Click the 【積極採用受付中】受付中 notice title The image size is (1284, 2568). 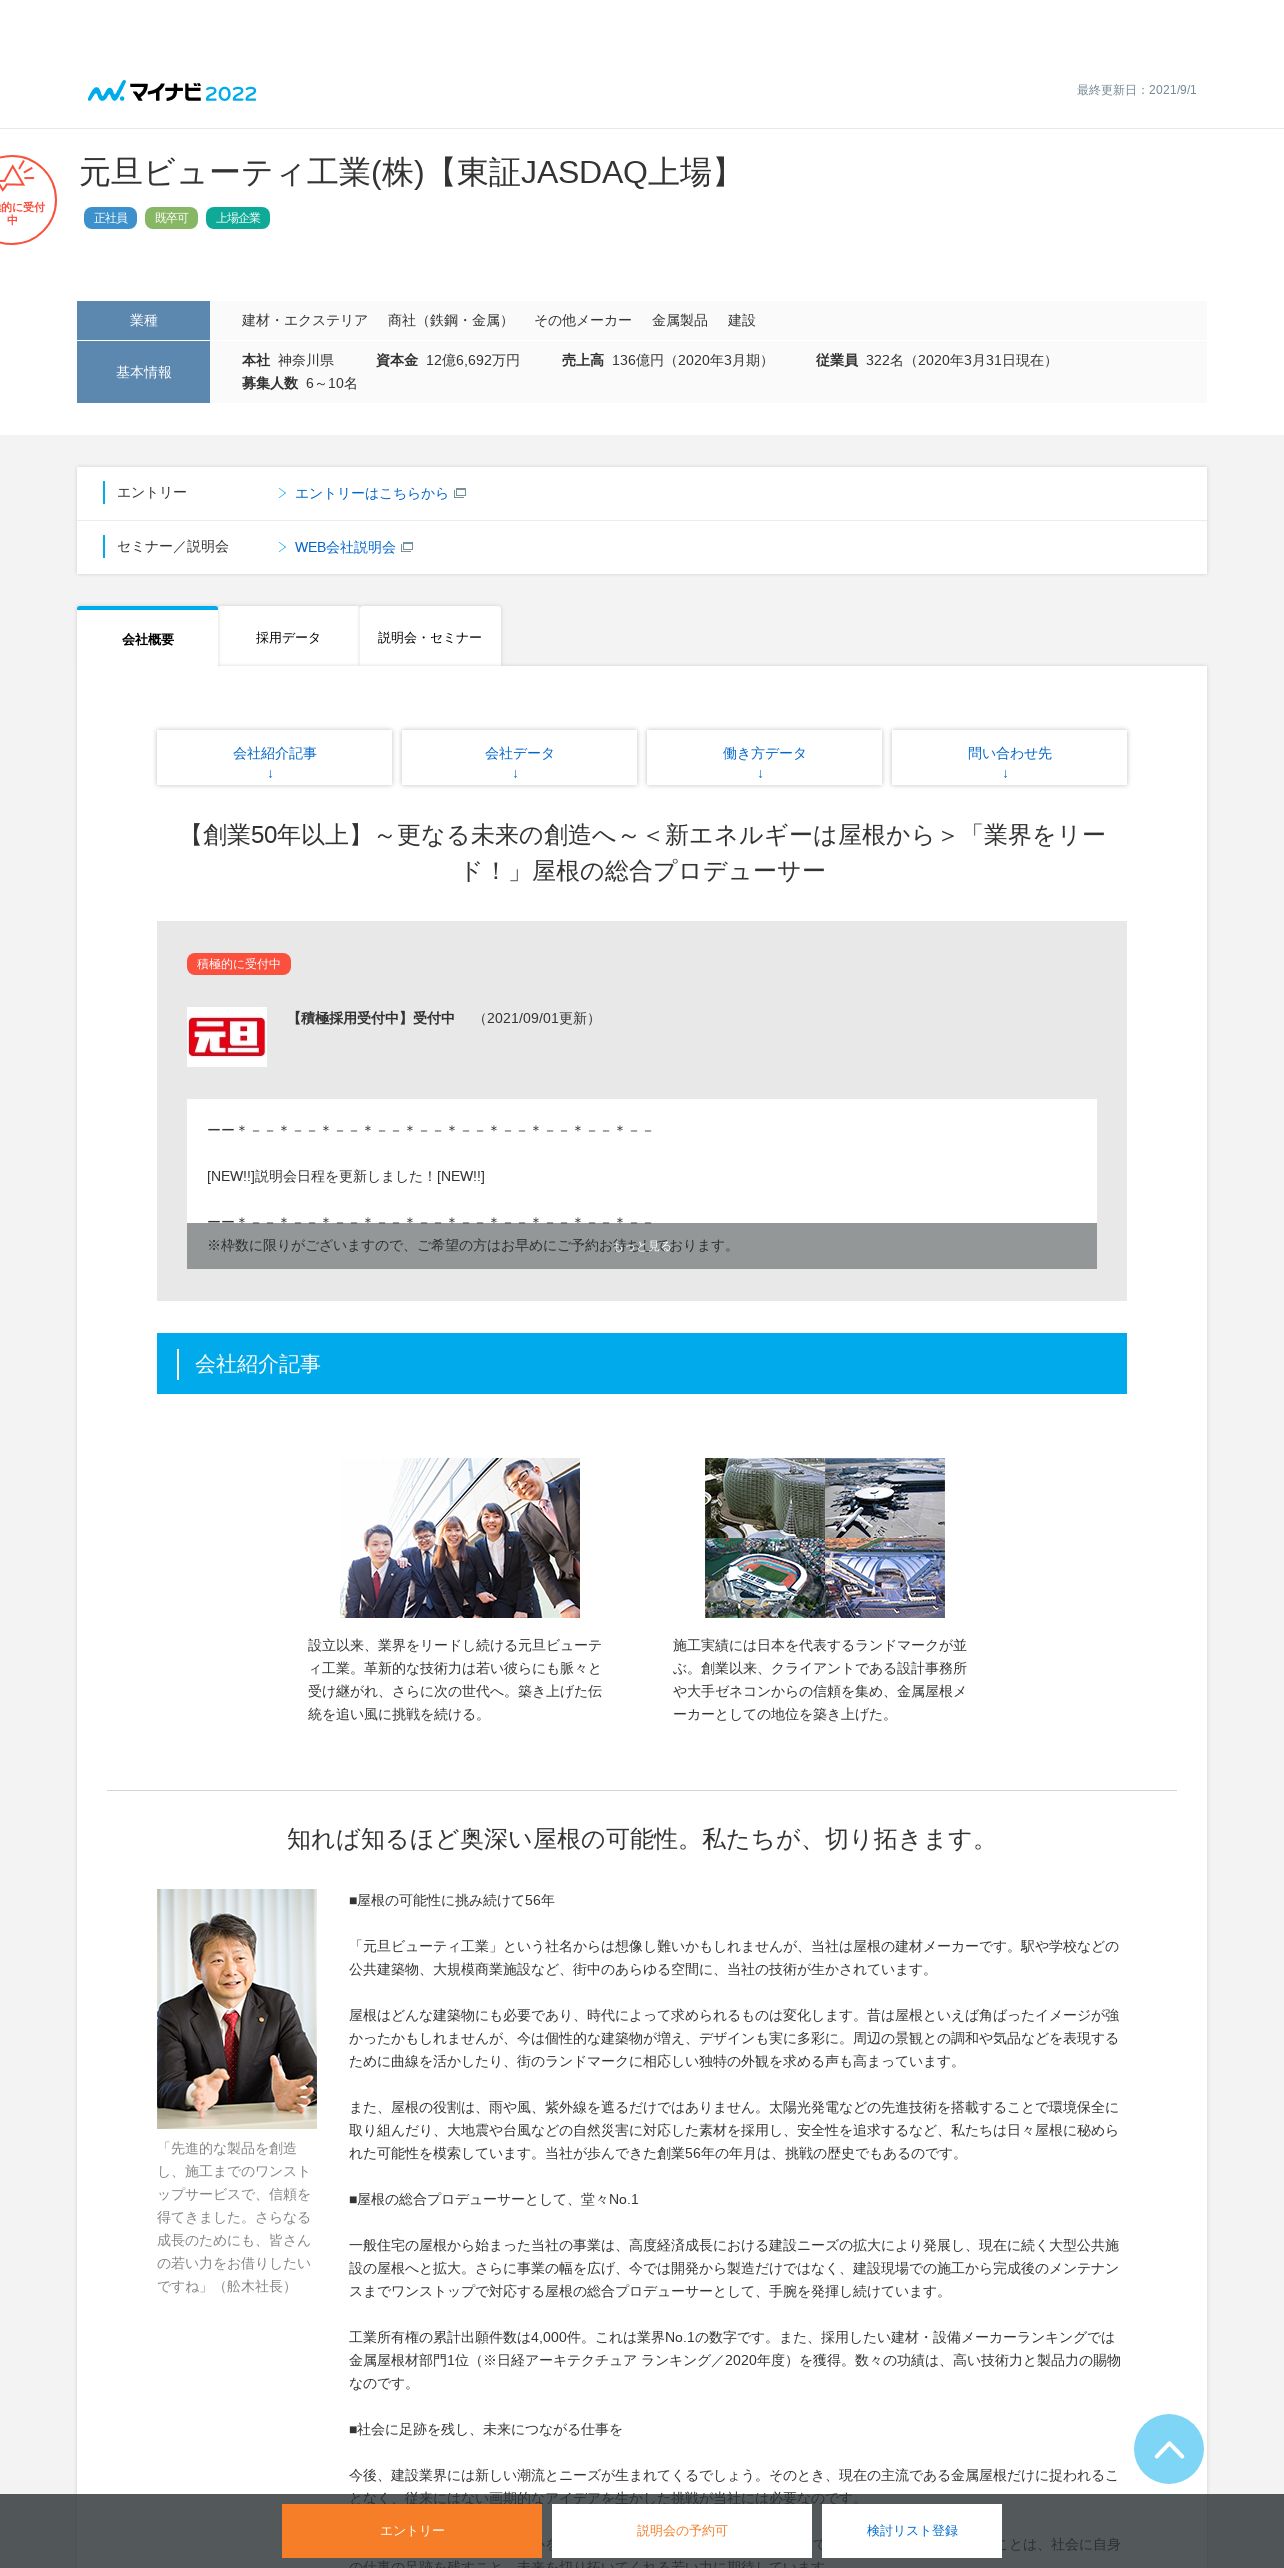coord(373,1018)
